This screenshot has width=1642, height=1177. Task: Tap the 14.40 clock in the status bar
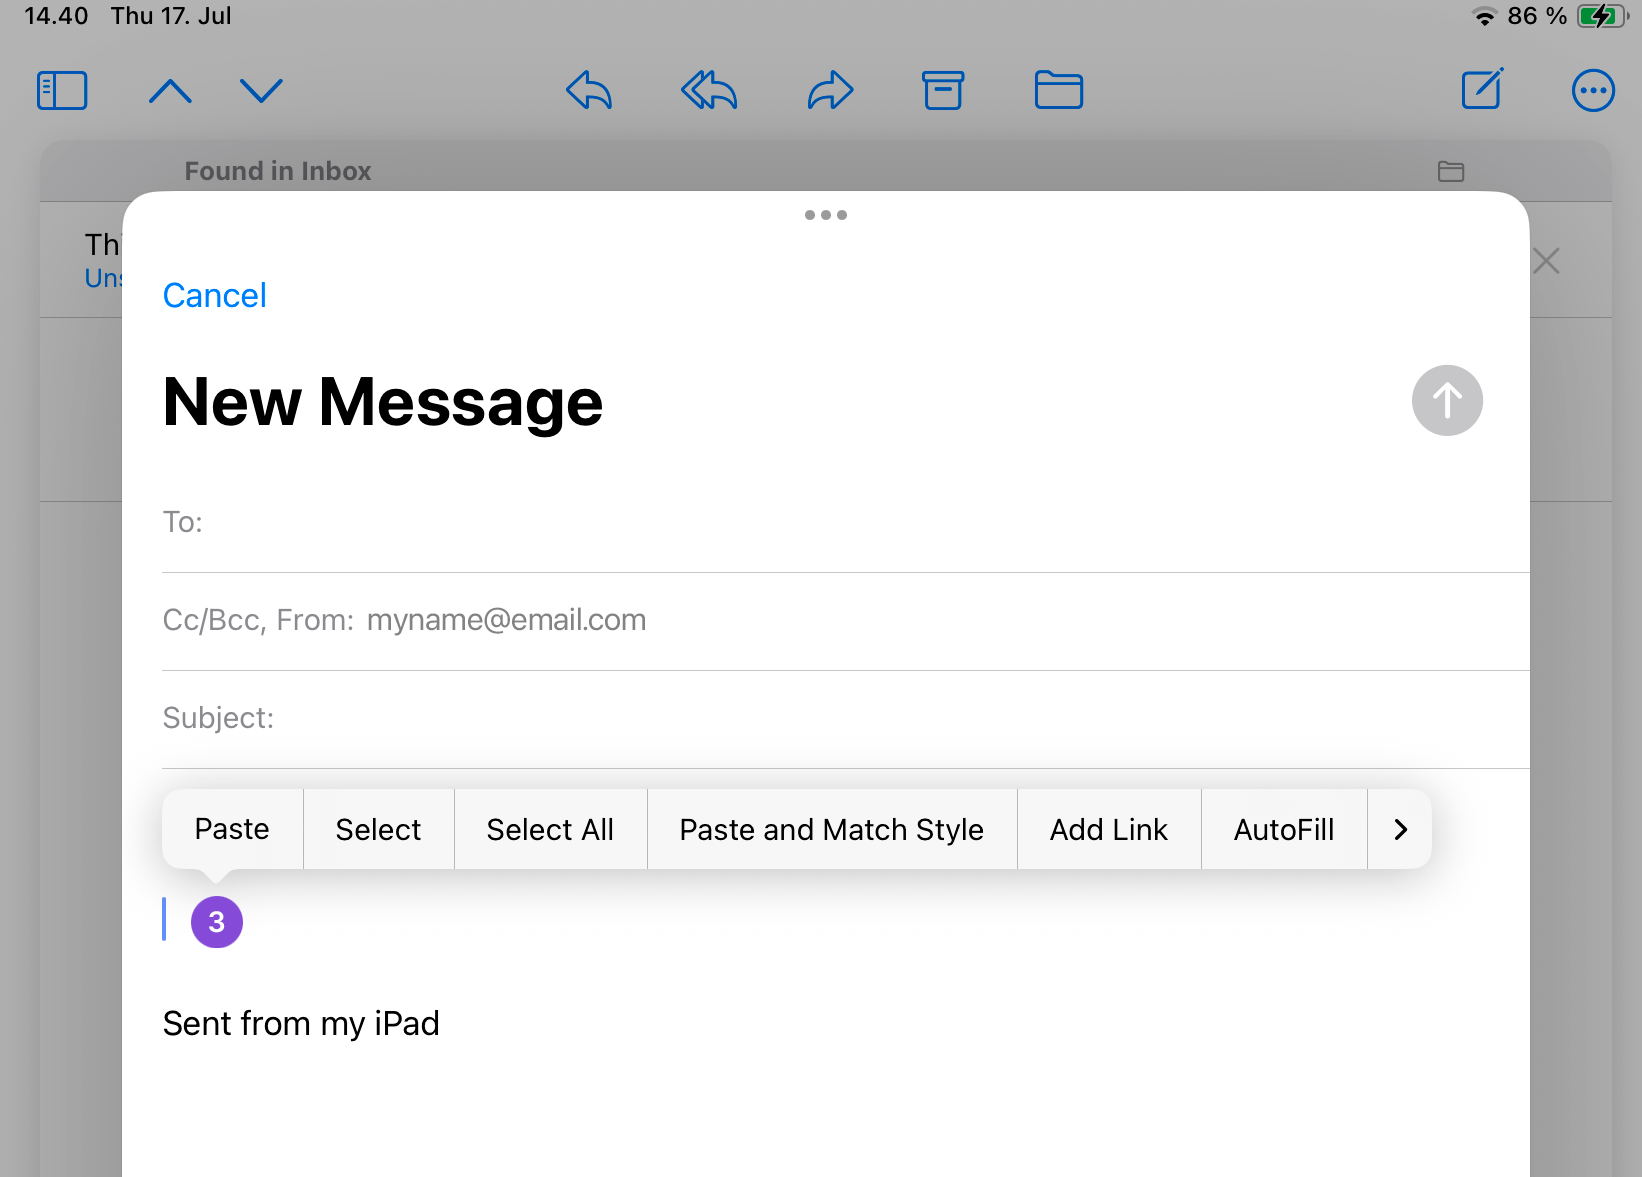(56, 16)
